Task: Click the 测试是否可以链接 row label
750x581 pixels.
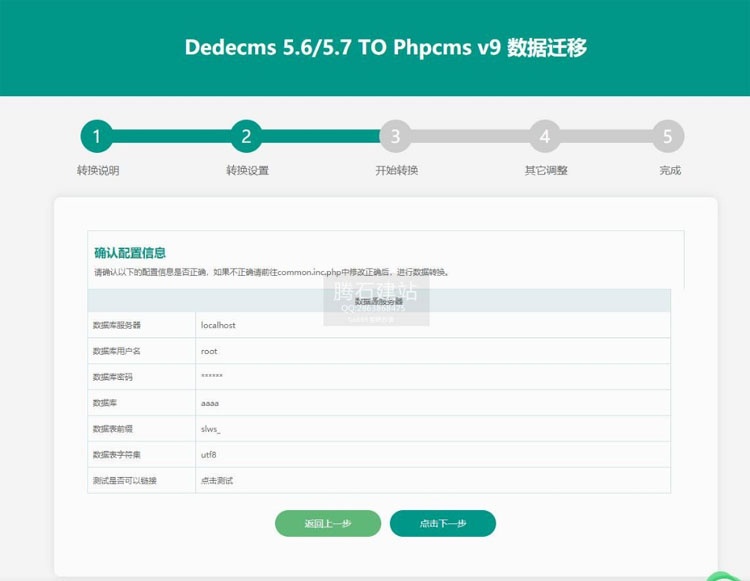Action: click(124, 481)
